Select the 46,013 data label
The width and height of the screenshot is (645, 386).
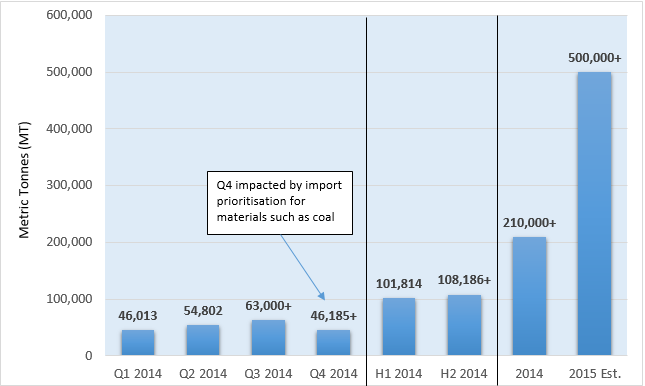(x=138, y=316)
